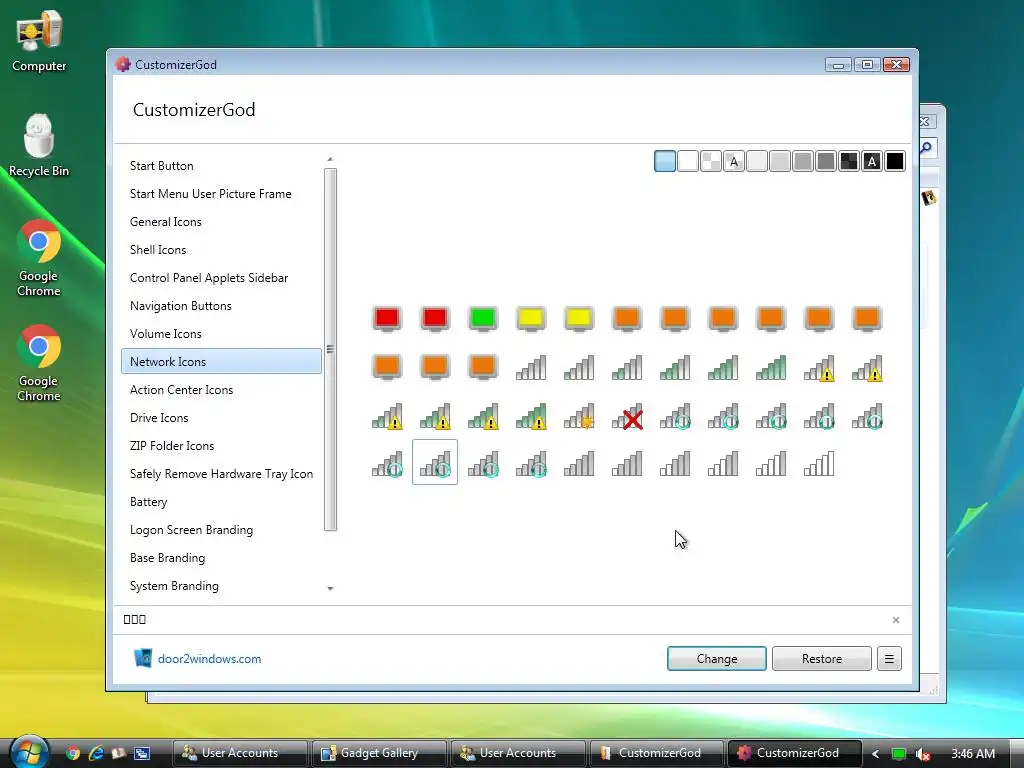
Task: Click the muted volume tray icon
Action: pyautogui.click(x=923, y=754)
